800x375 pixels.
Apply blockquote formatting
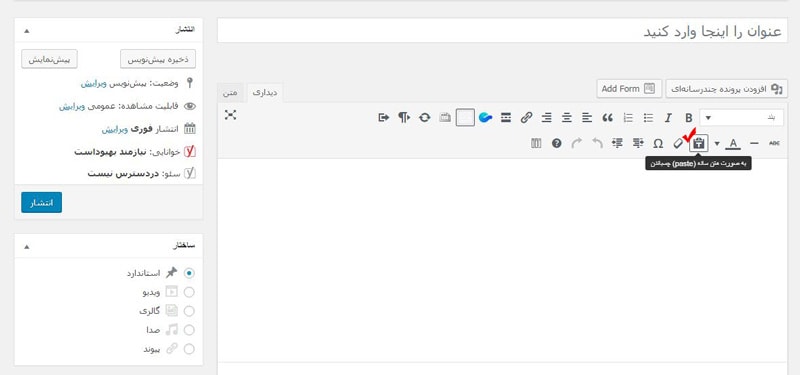click(607, 118)
